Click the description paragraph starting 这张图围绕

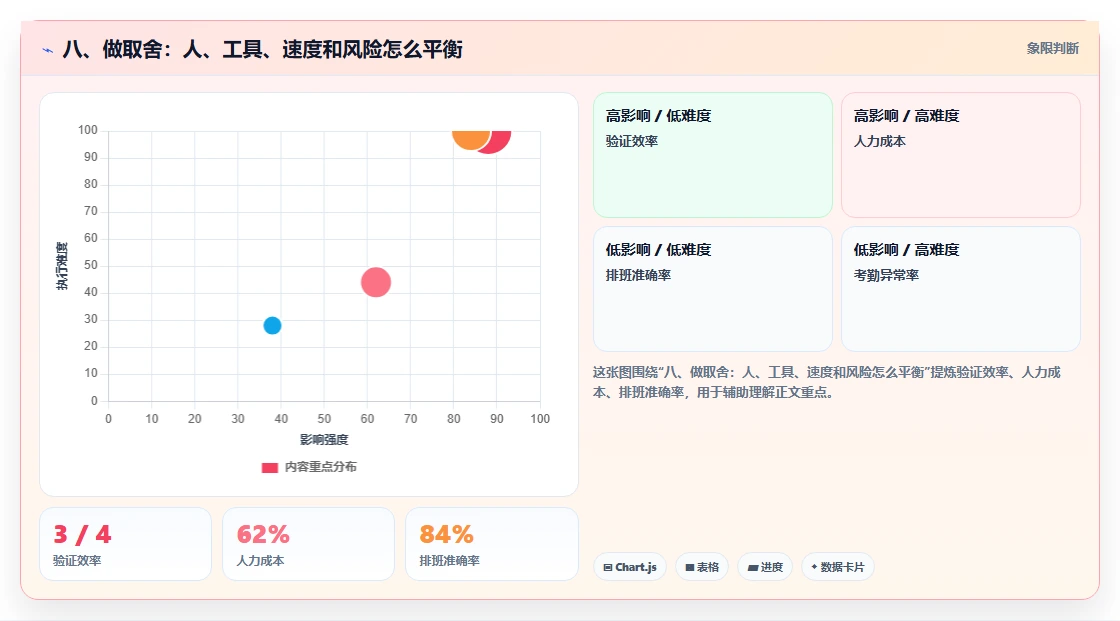826,382
